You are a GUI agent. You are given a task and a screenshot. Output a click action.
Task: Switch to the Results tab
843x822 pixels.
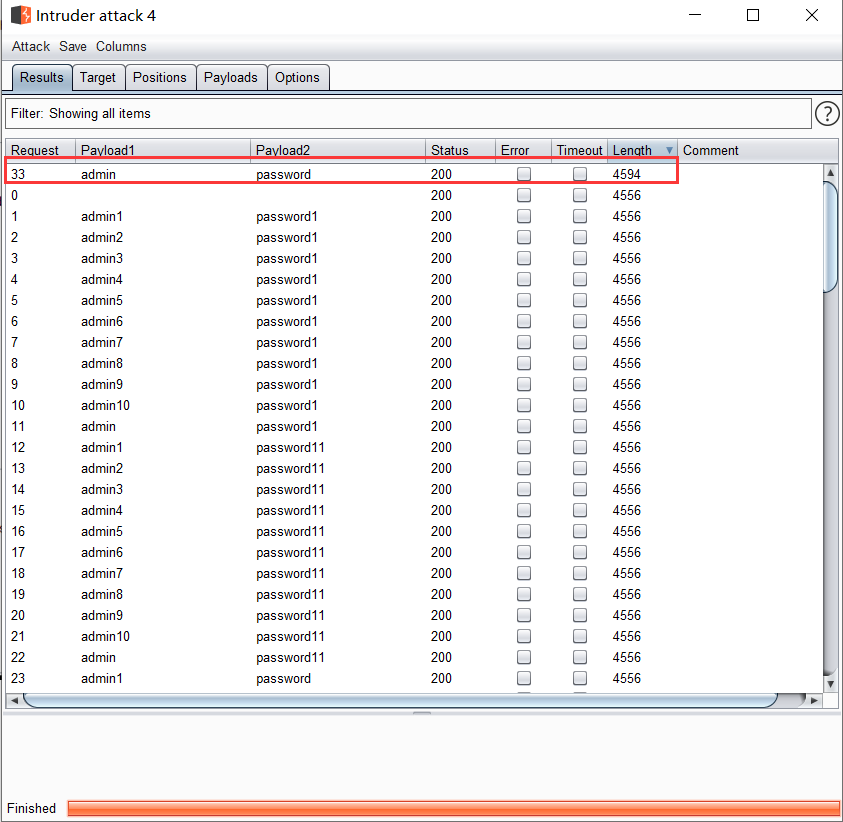41,77
